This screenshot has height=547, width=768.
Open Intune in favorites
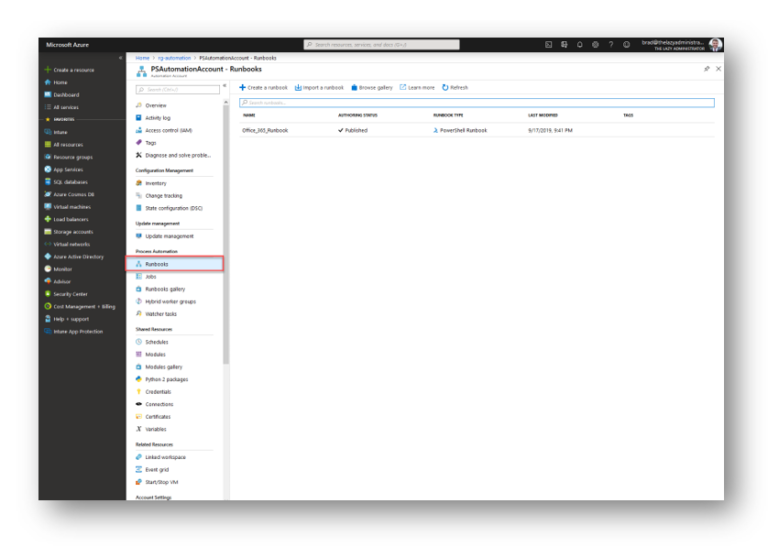coord(56,132)
